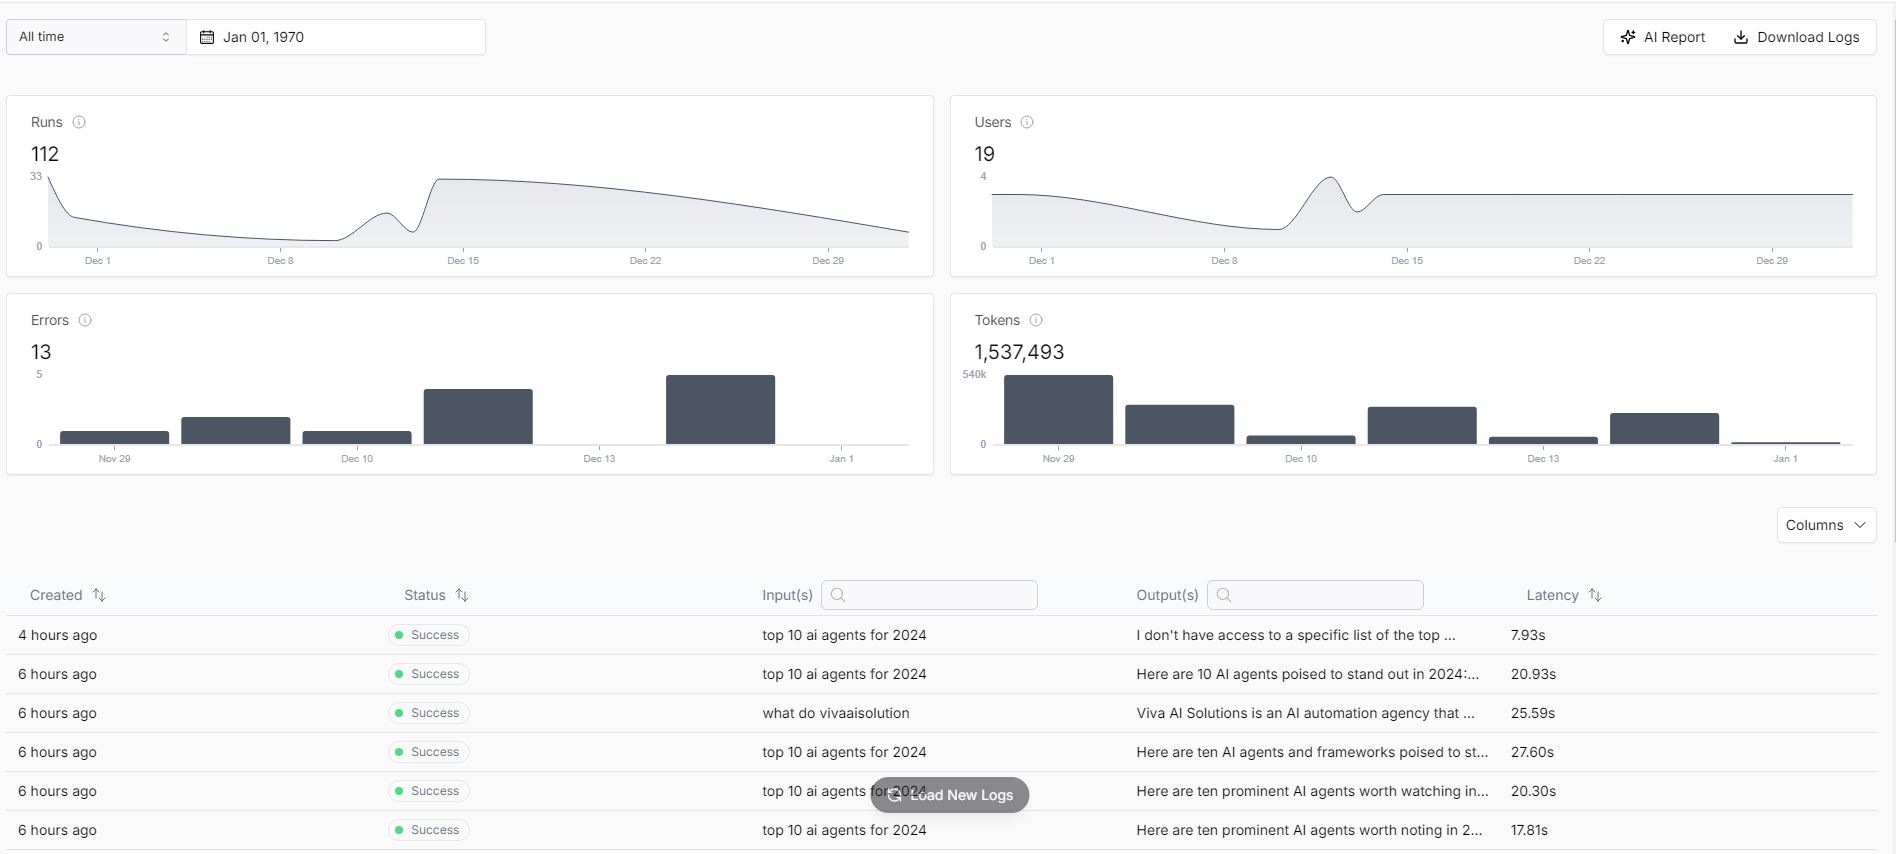This screenshot has height=854, width=1896.
Task: Sort logs by Latency
Action: tap(1595, 595)
